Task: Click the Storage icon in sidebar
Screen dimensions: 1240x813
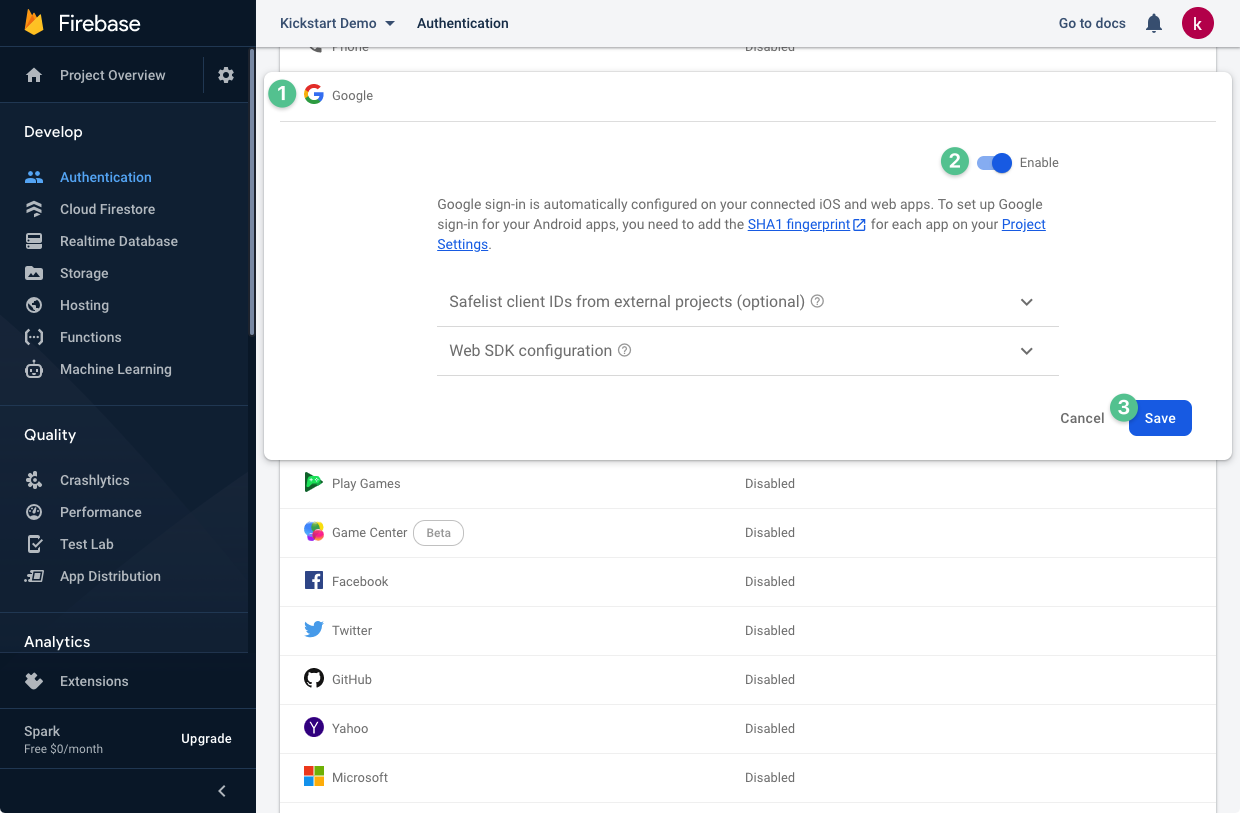Action: click(34, 273)
